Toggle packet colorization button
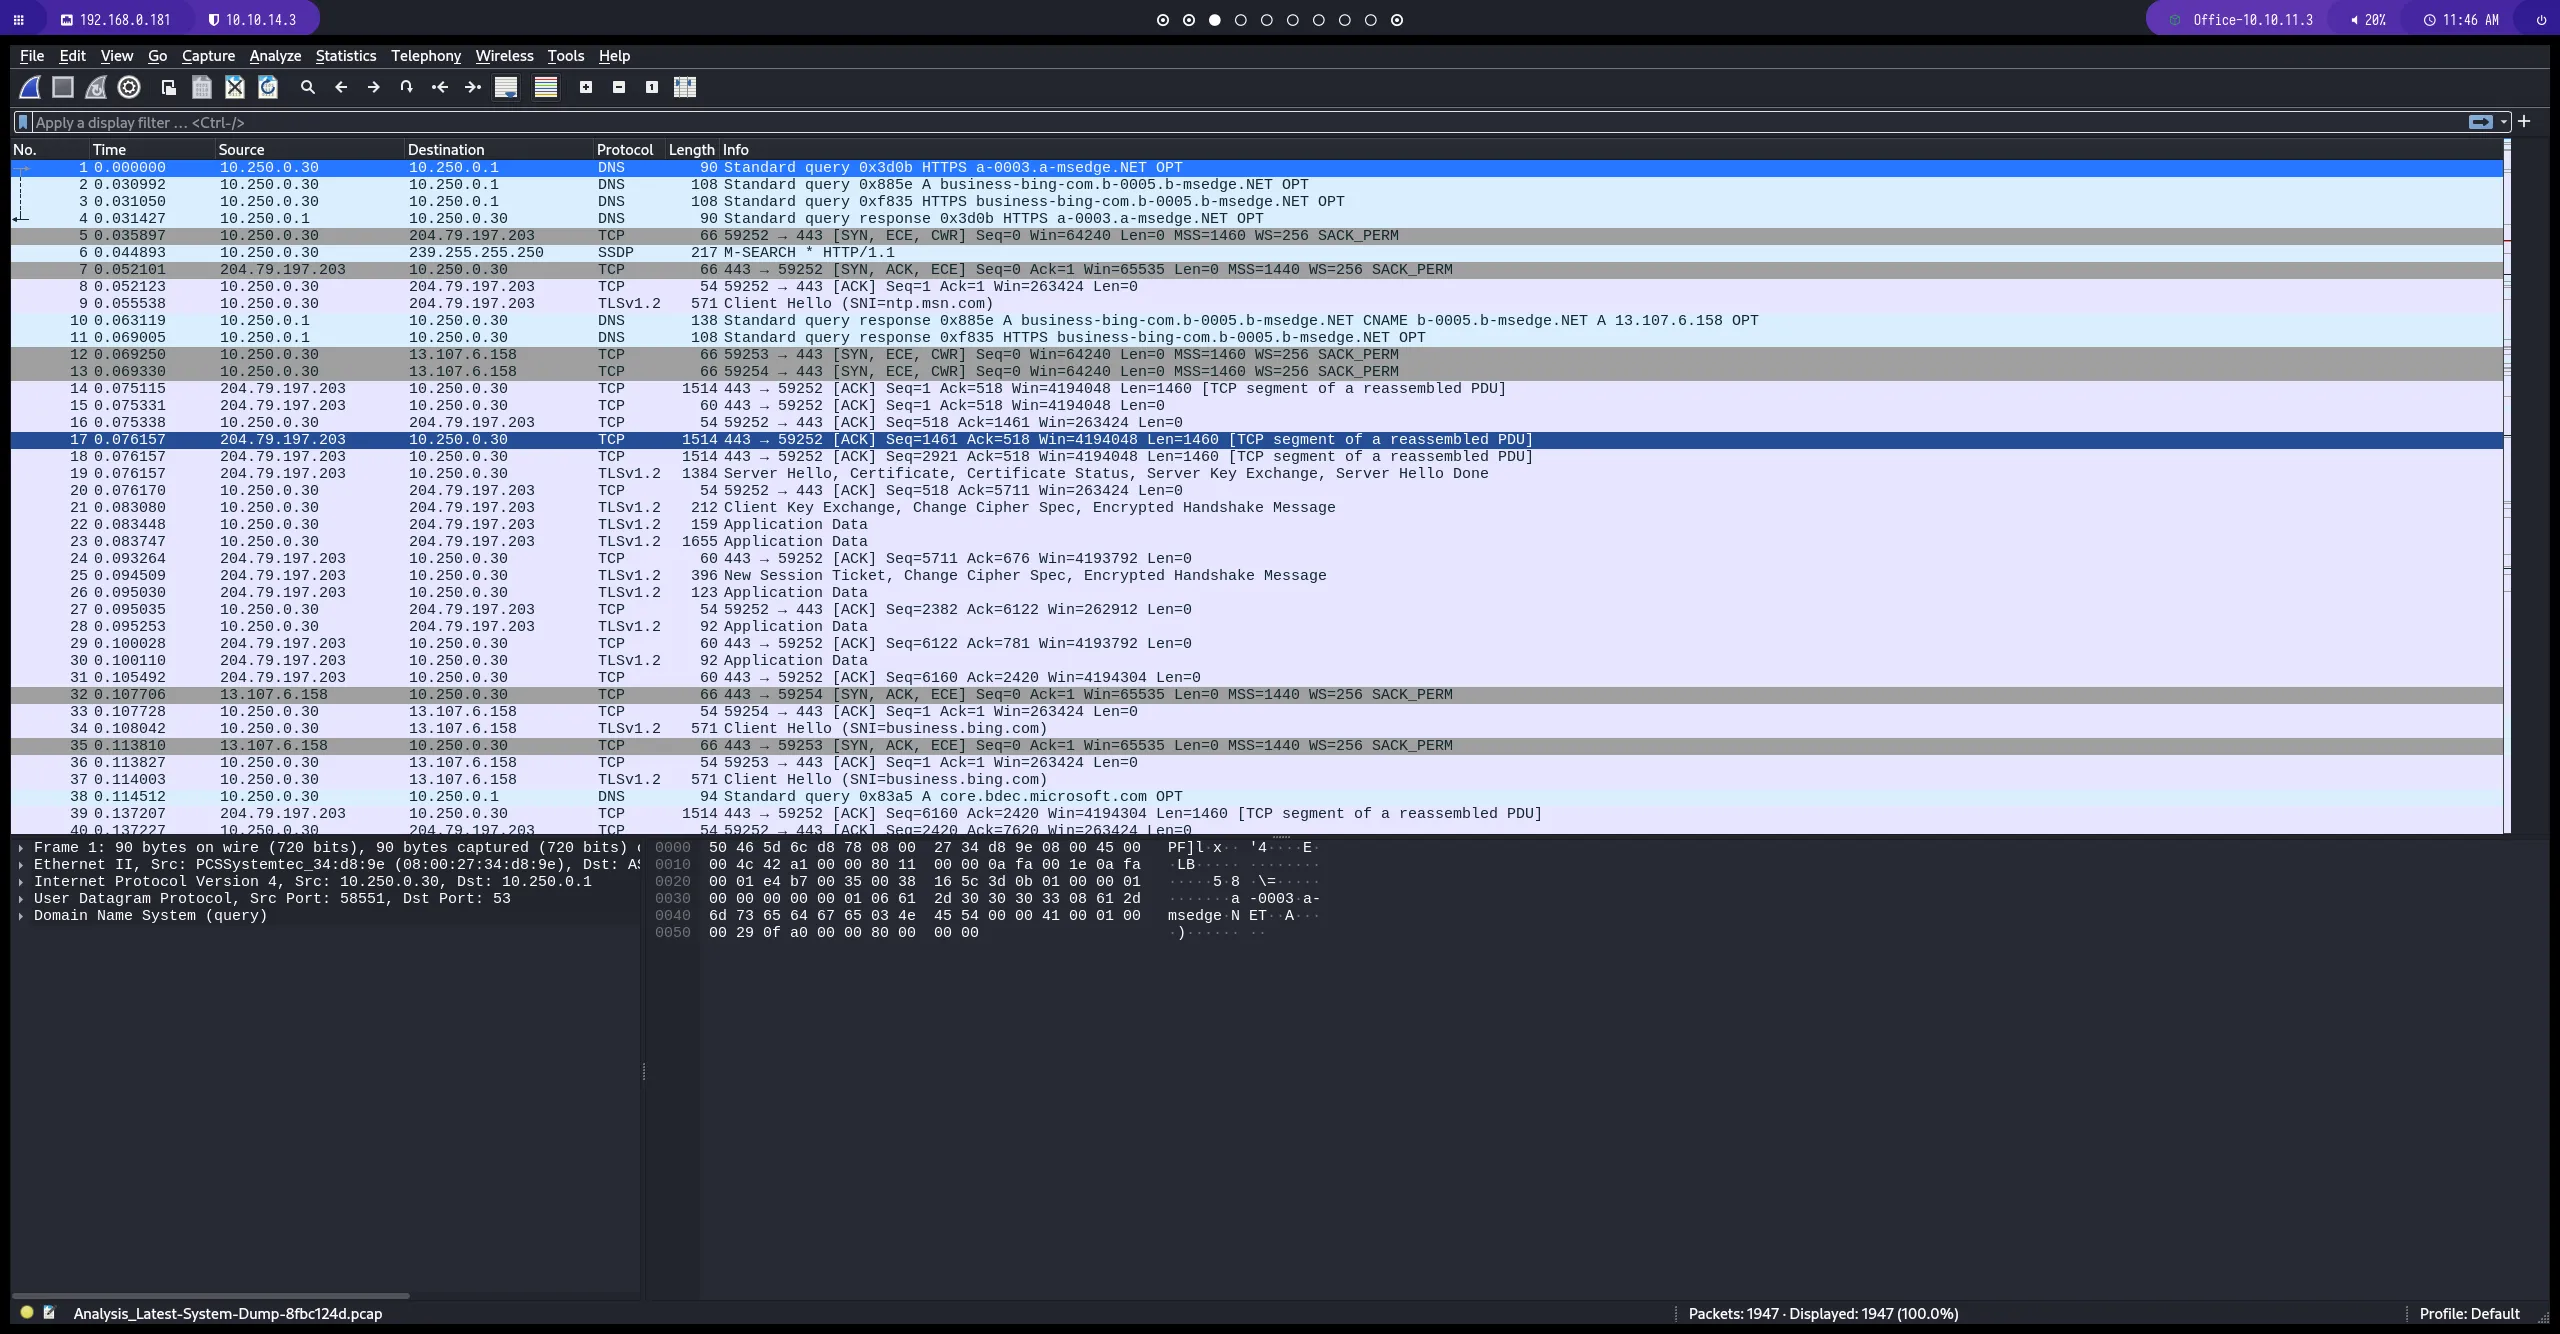 point(546,87)
